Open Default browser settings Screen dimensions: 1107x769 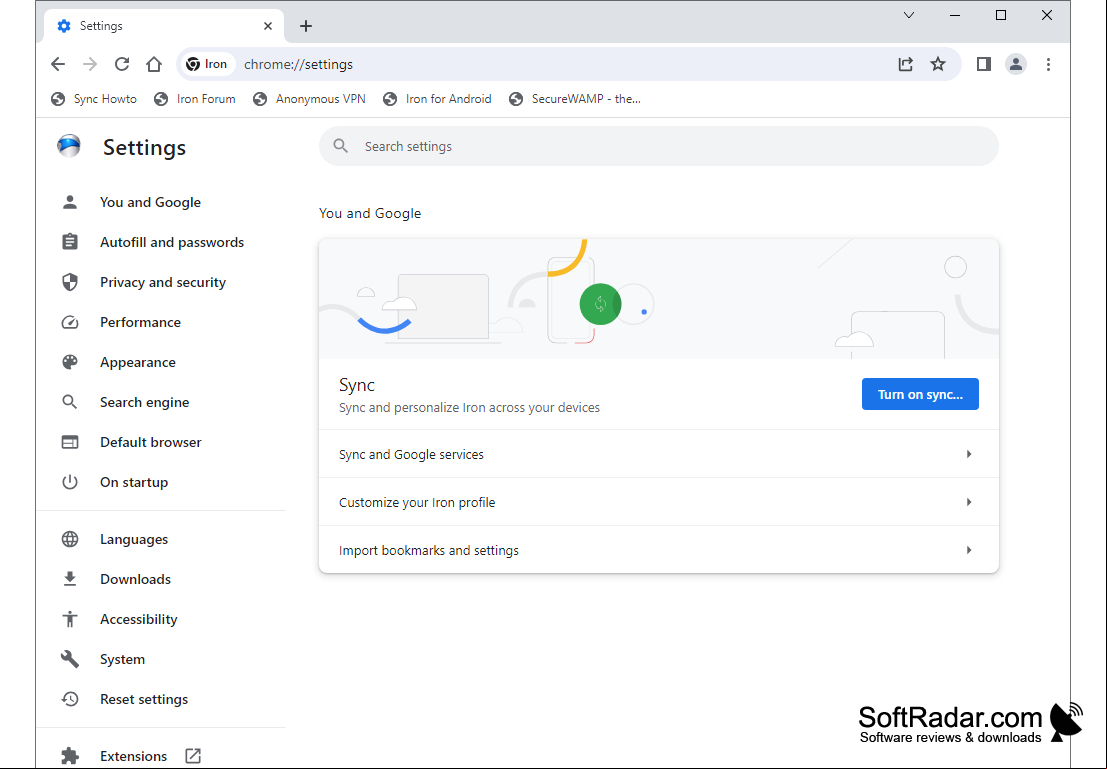pyautogui.click(x=150, y=442)
